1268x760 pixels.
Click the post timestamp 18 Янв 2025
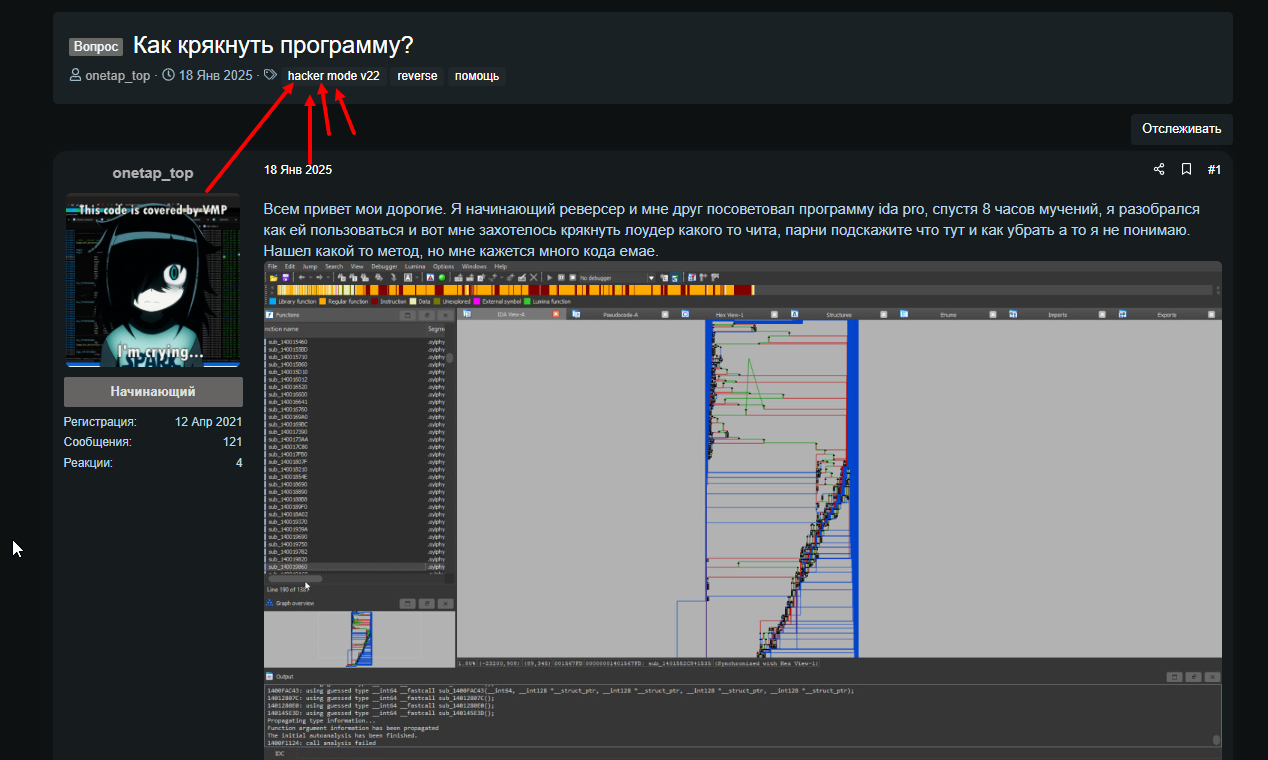(x=298, y=170)
